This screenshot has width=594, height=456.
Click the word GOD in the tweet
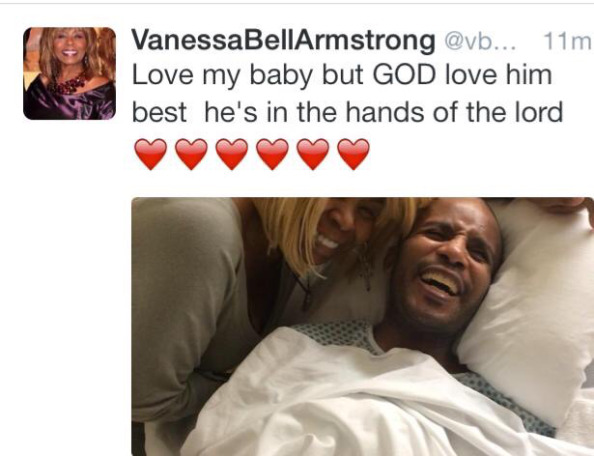click(x=404, y=75)
